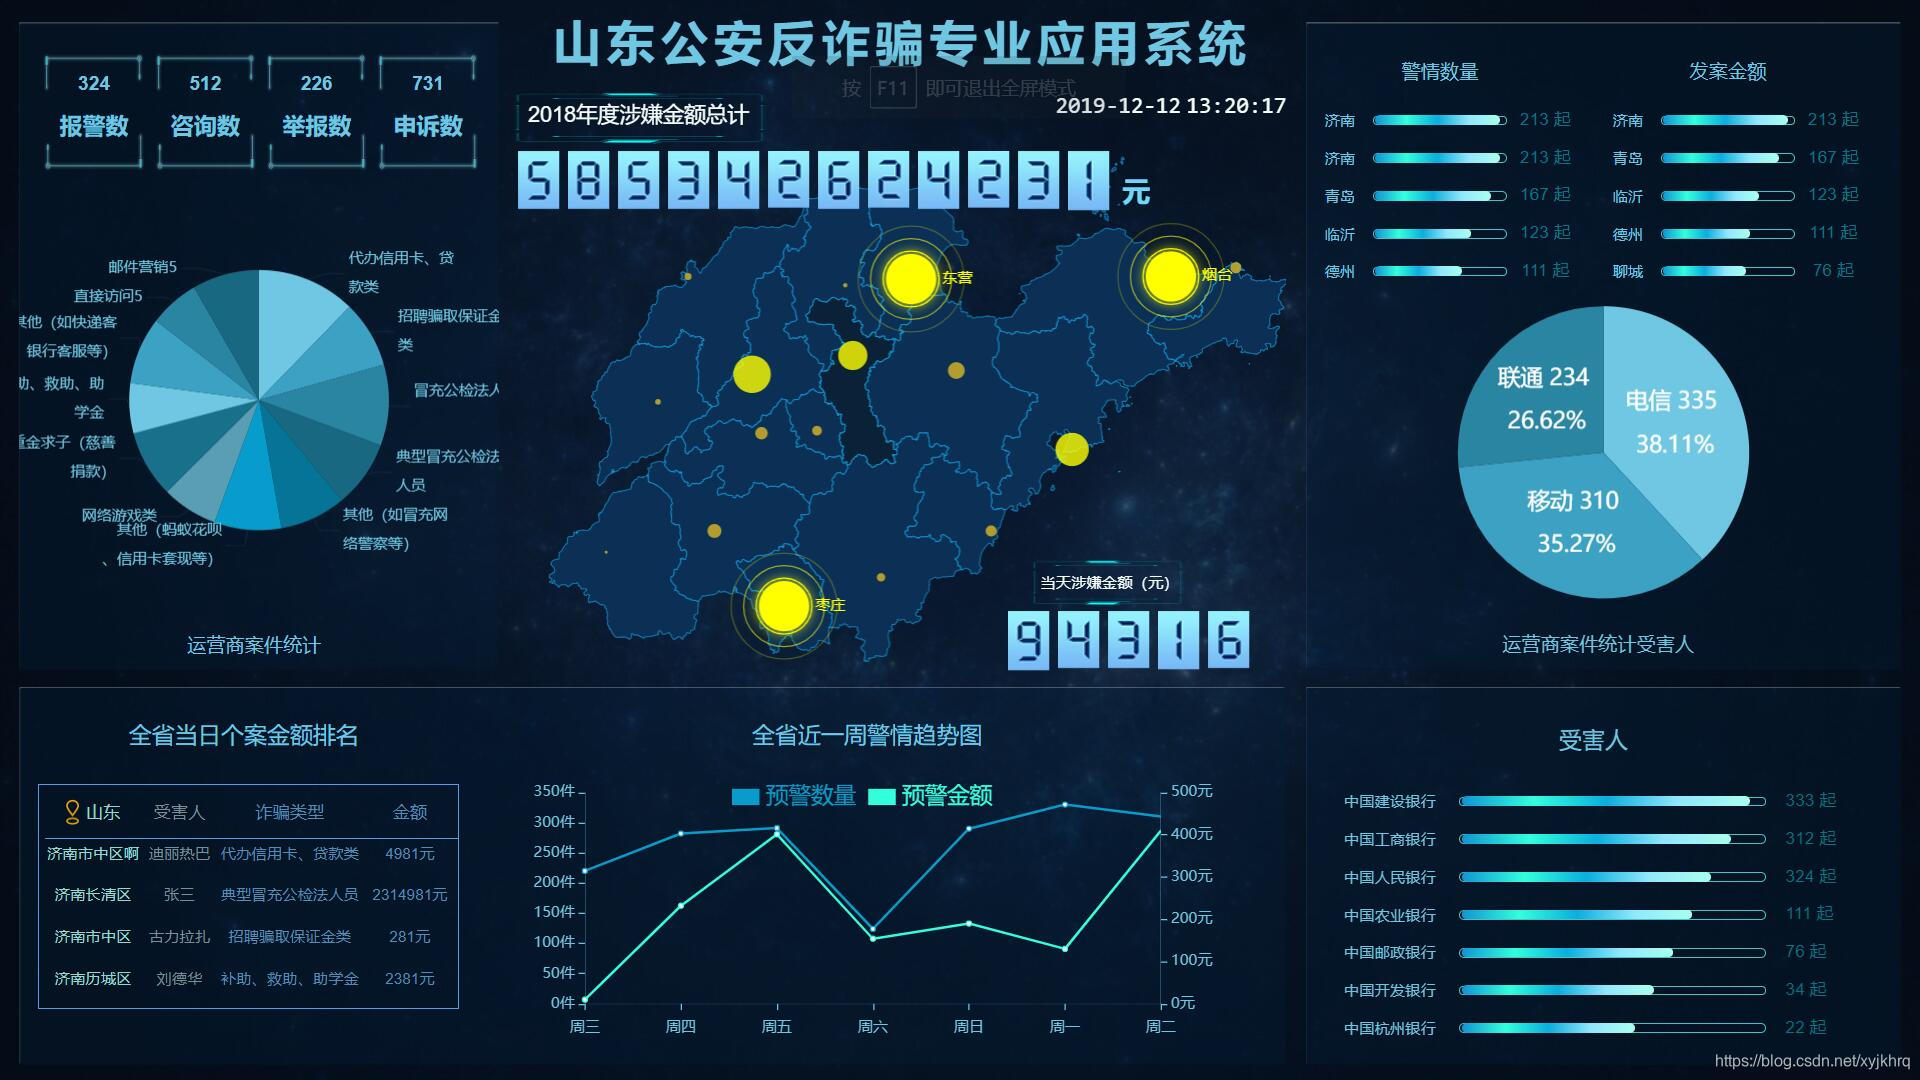Click the location pin icon beside 山东
This screenshot has width=1920, height=1080.
point(72,812)
